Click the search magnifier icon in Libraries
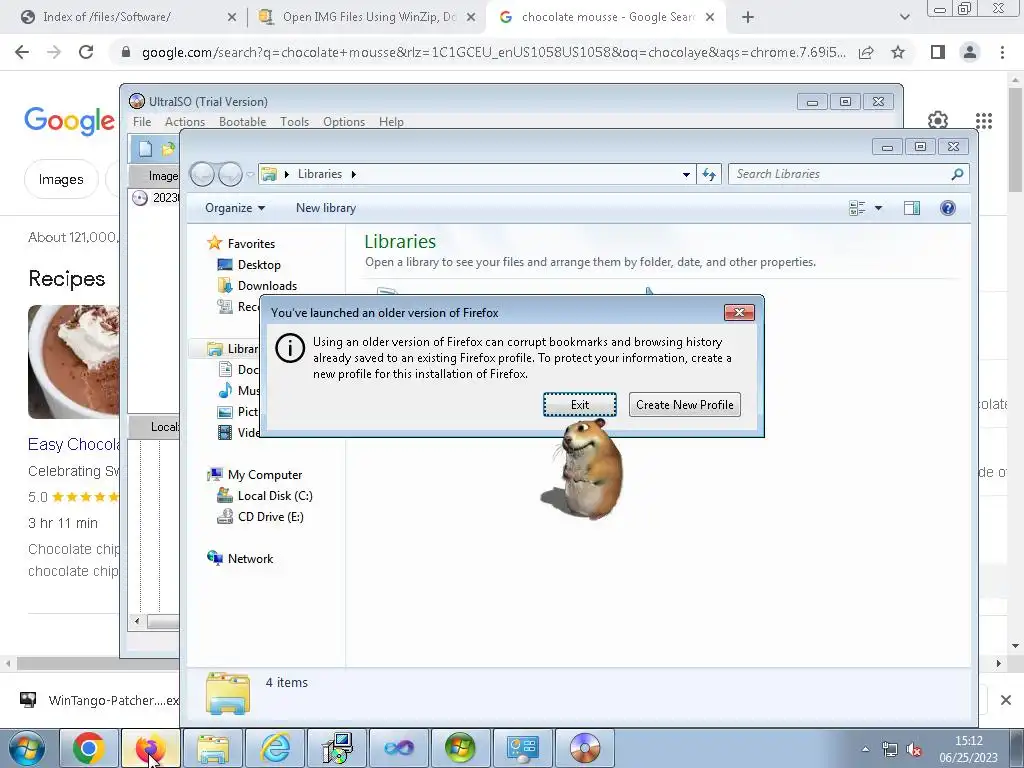This screenshot has height=768, width=1024. [x=957, y=174]
